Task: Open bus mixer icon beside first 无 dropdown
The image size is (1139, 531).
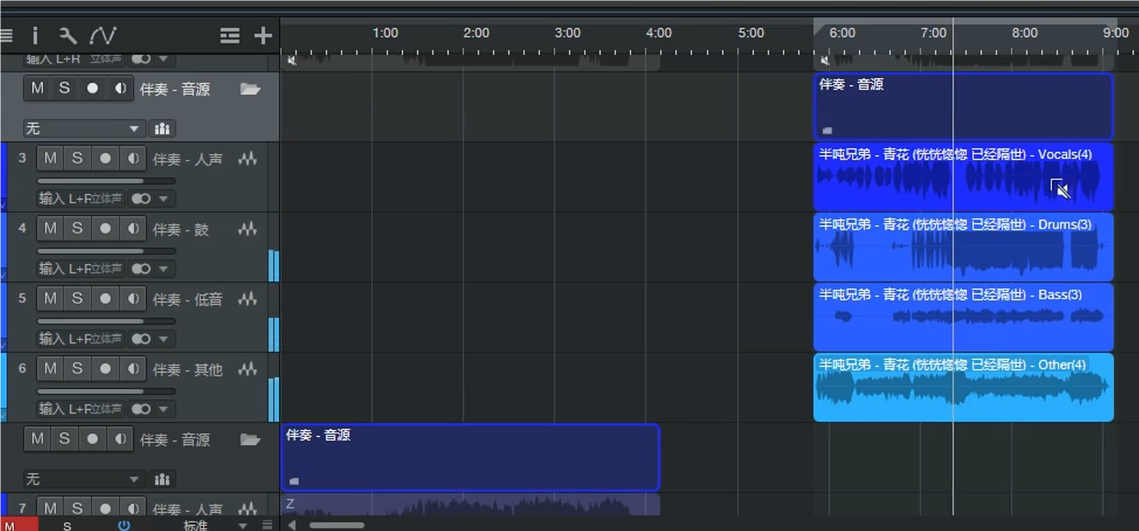Action: click(x=162, y=129)
